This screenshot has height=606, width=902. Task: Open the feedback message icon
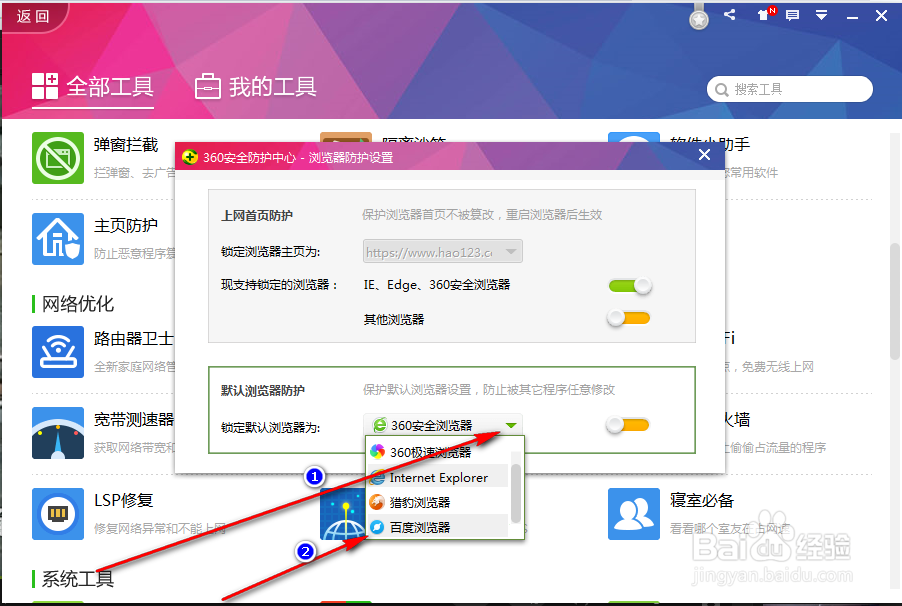coord(792,16)
